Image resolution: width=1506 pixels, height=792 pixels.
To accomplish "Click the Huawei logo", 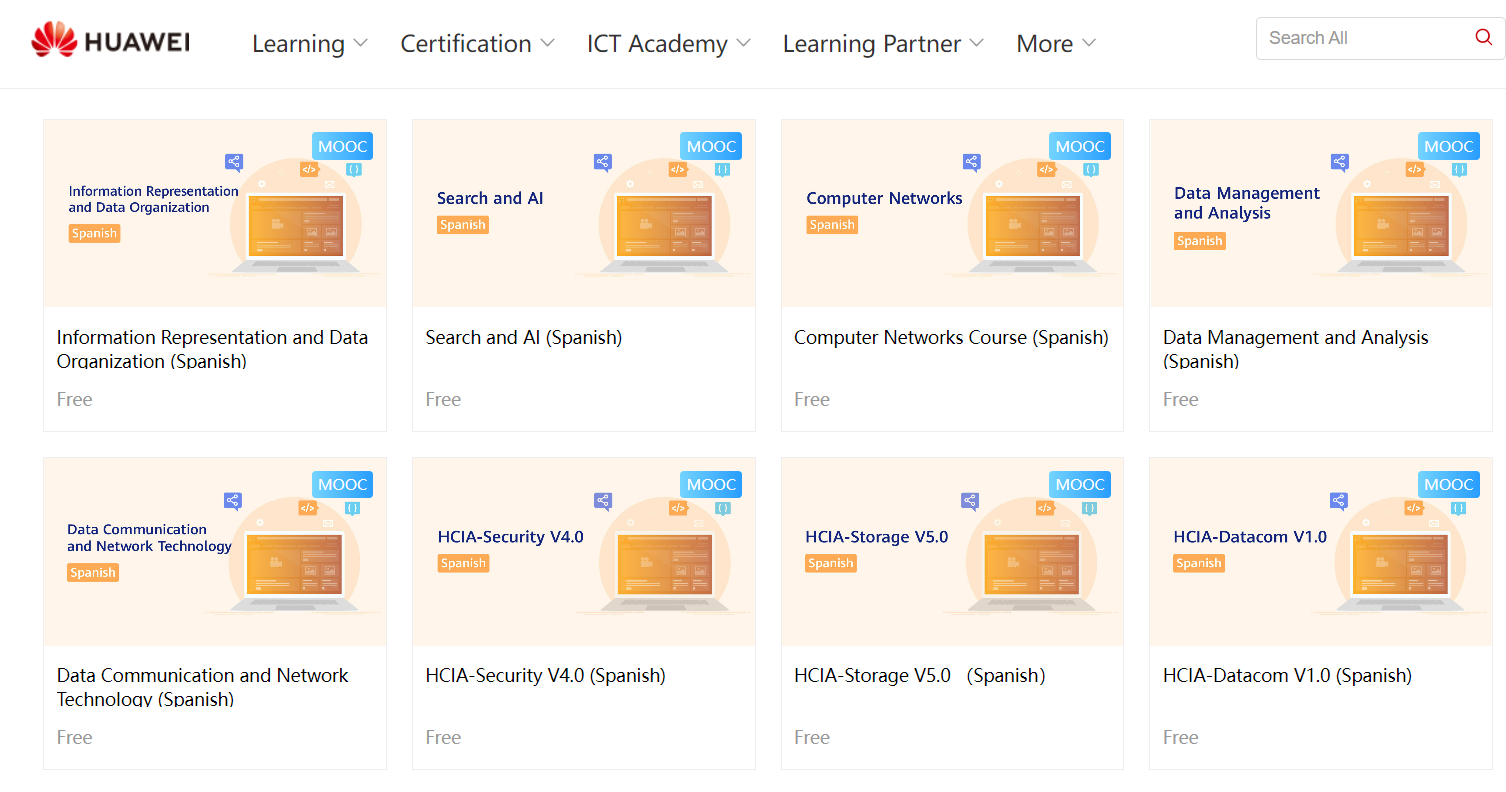I will pos(110,40).
